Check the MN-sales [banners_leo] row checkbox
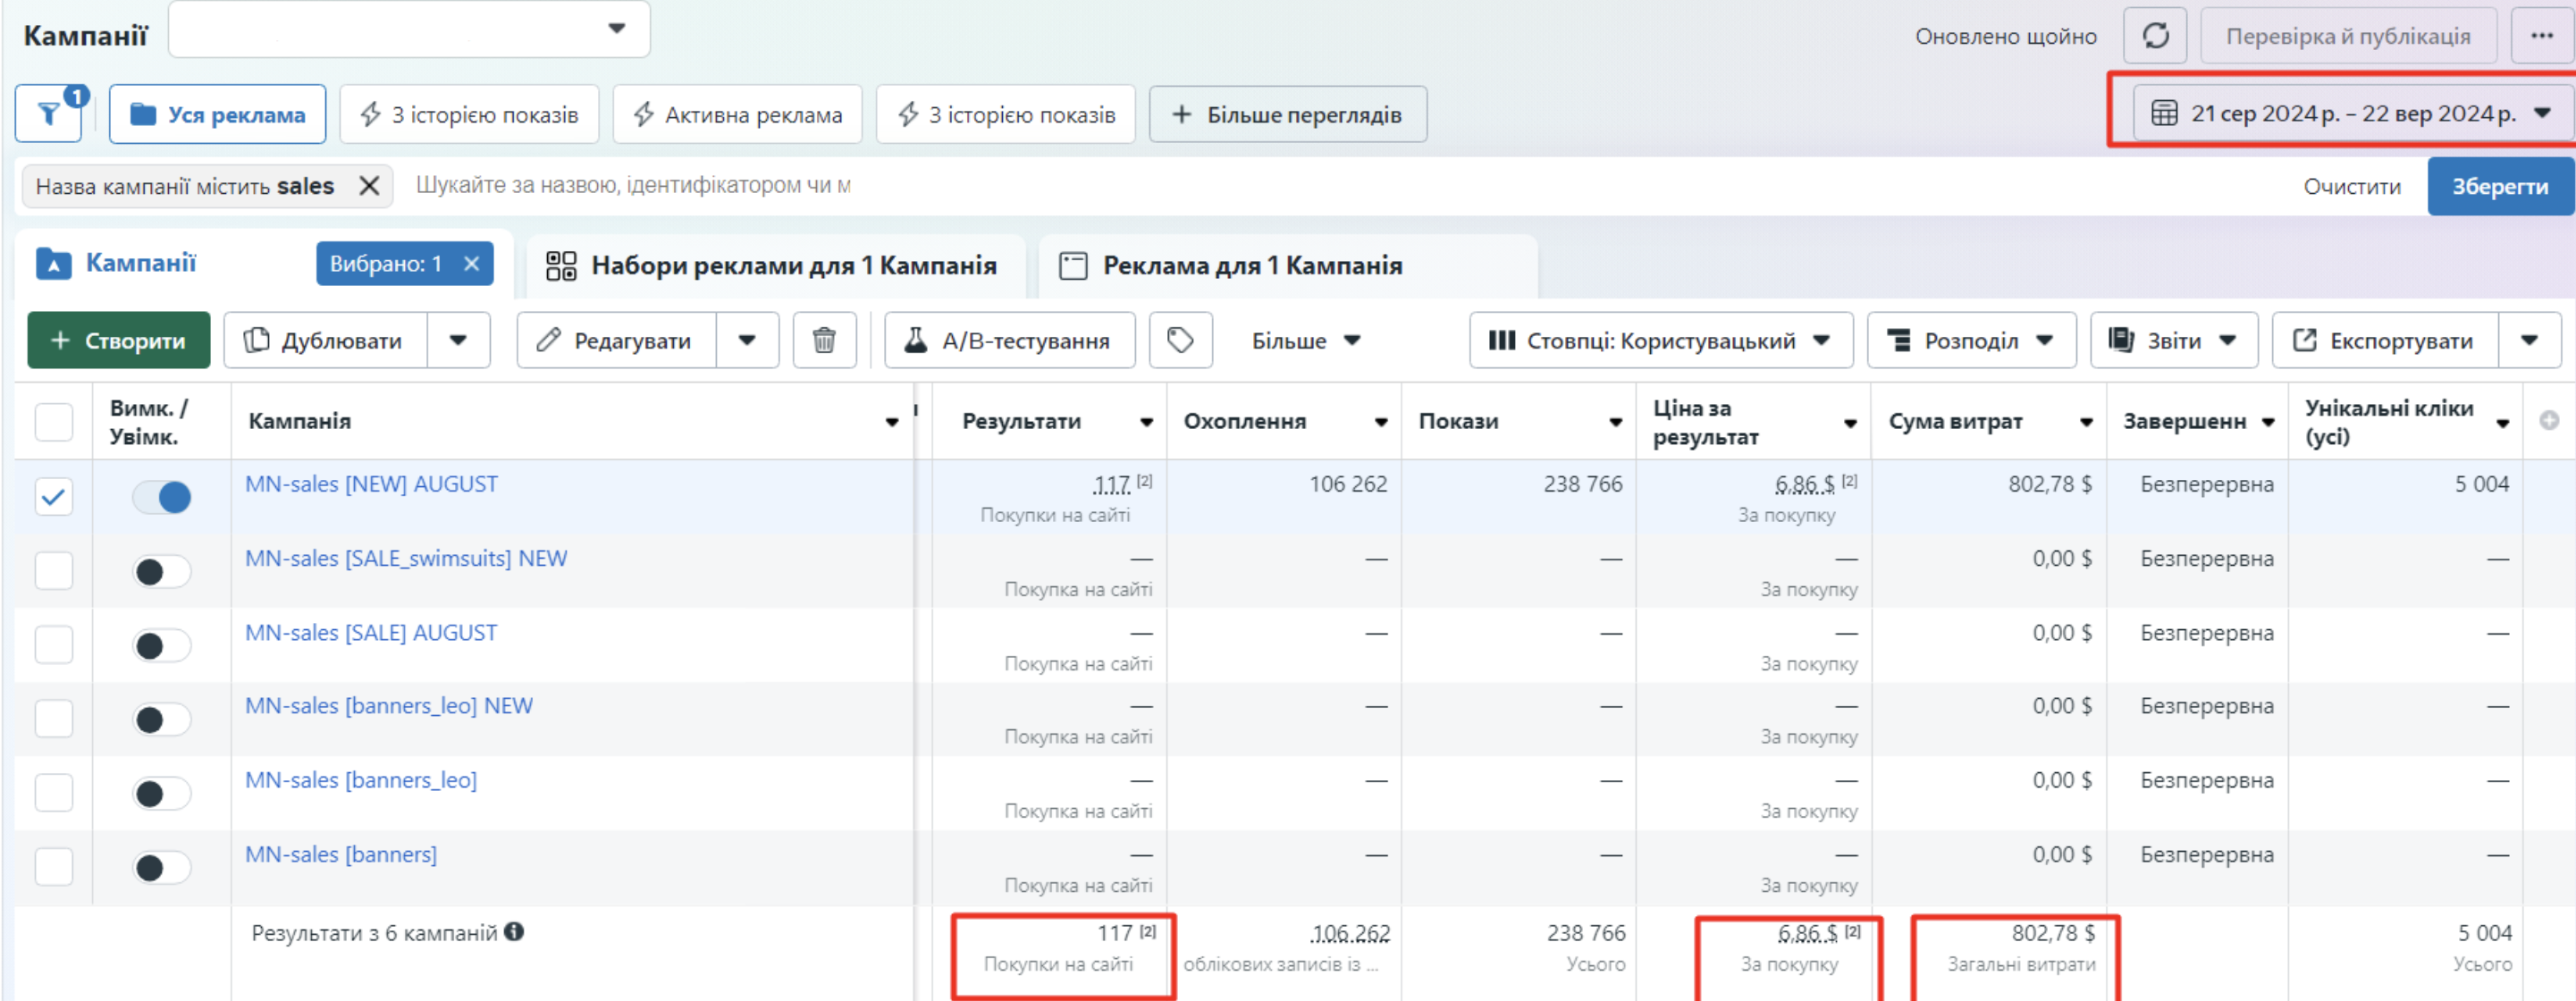Image resolution: width=2576 pixels, height=1001 pixels. click(x=54, y=792)
